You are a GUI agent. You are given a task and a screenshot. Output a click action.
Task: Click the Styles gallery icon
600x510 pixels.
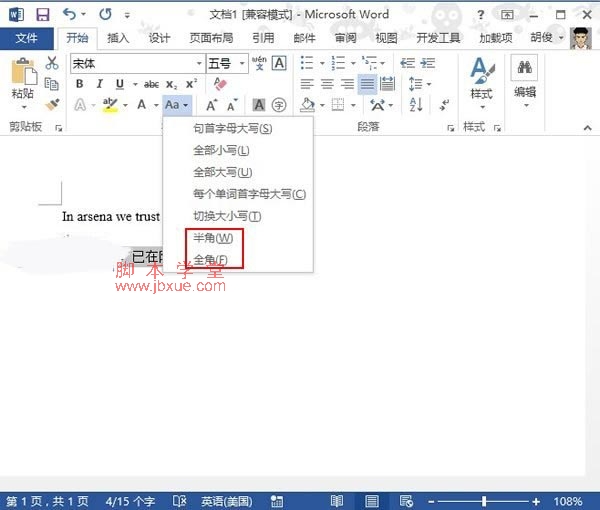tap(482, 71)
